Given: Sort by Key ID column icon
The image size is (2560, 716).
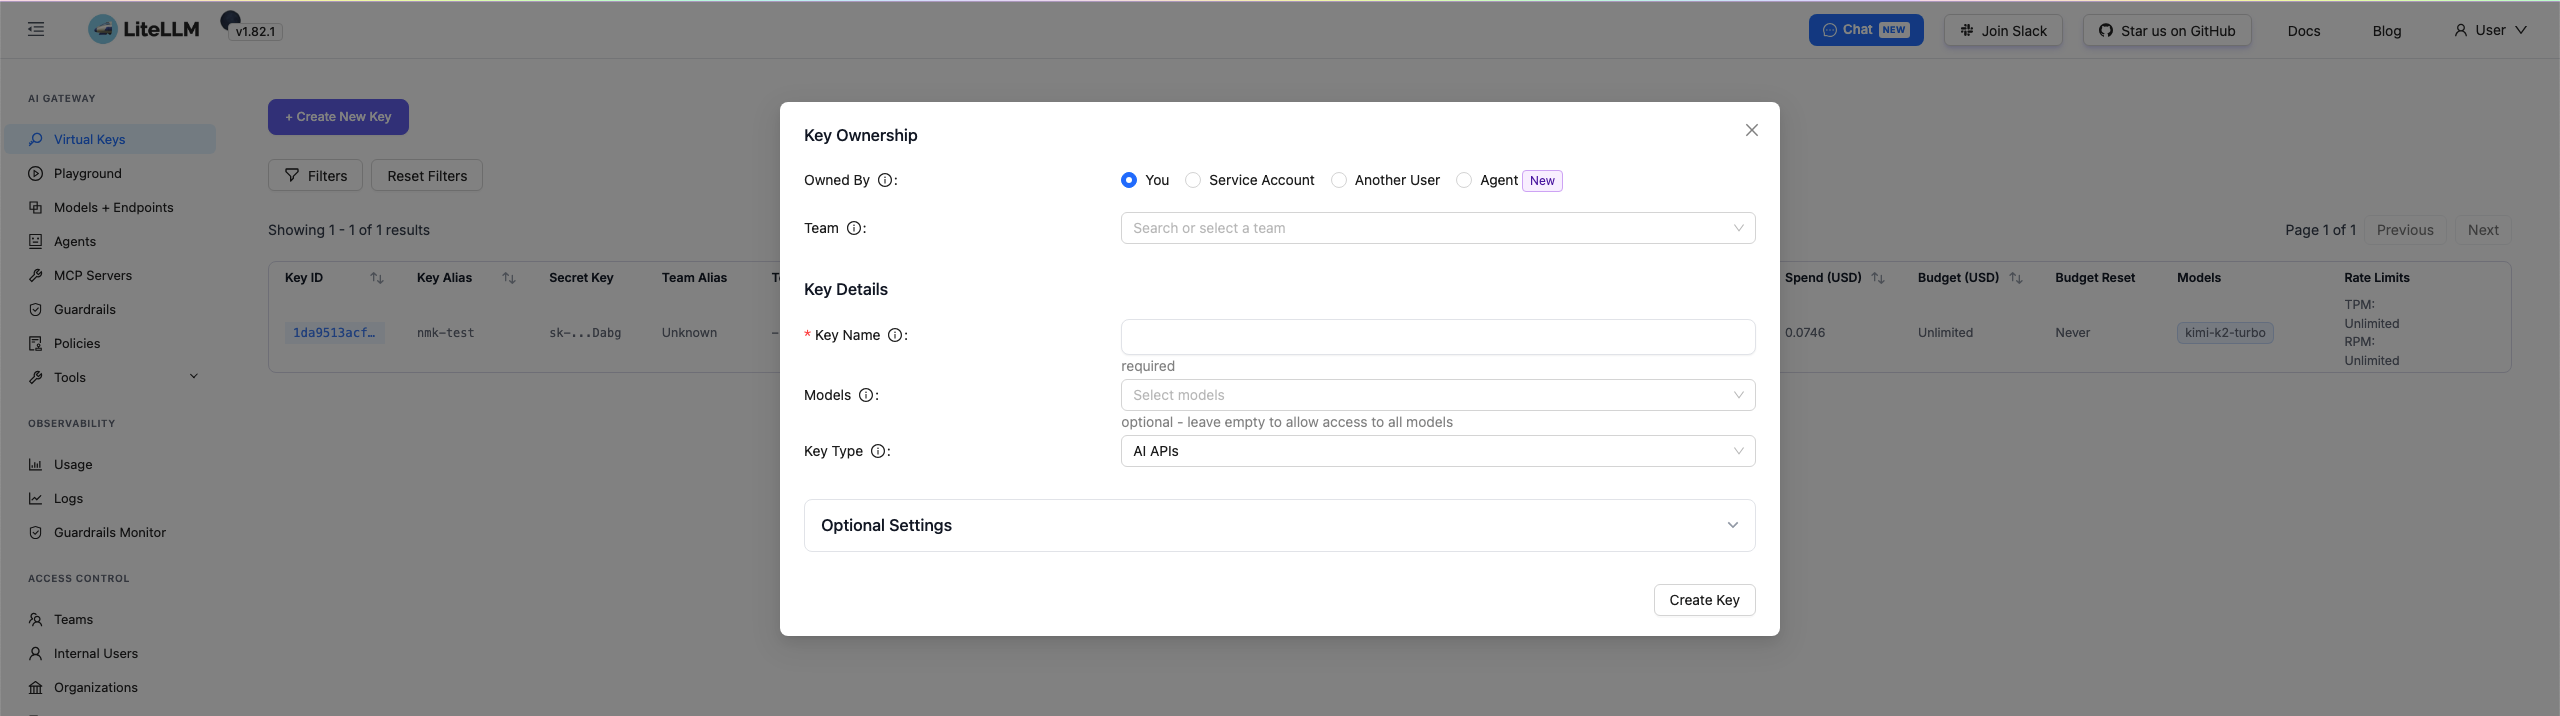Looking at the screenshot, I should click(377, 278).
